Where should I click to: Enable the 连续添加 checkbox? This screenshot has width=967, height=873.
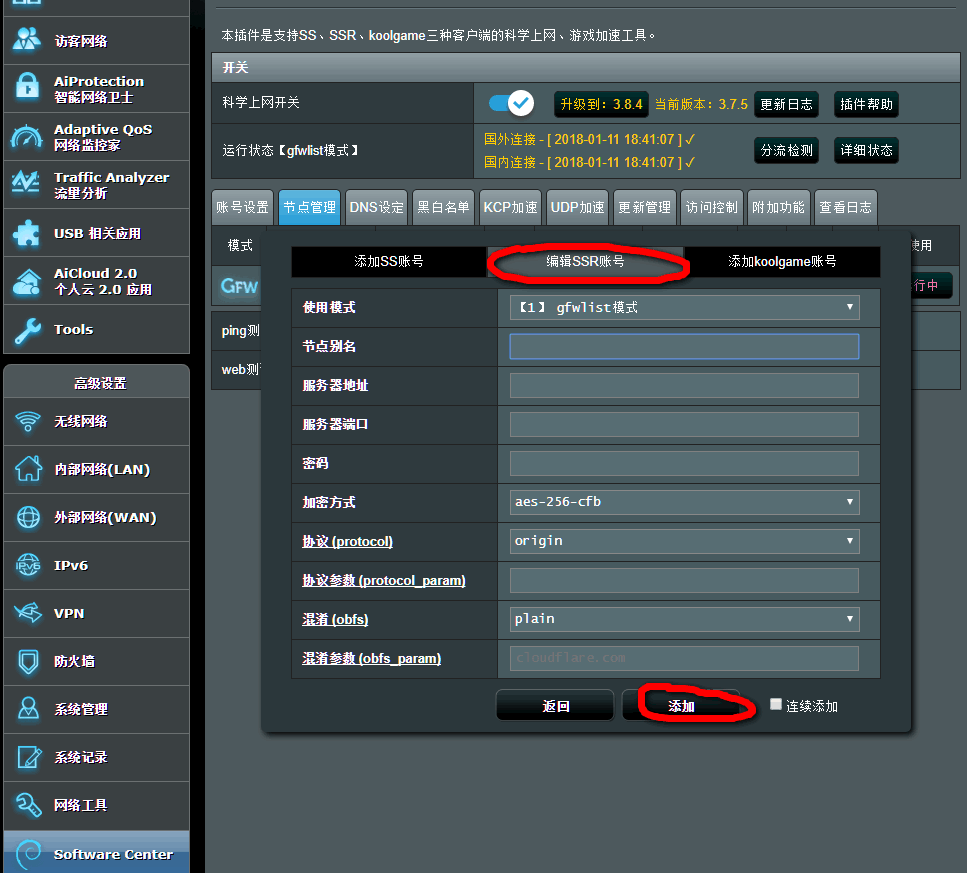pos(776,705)
